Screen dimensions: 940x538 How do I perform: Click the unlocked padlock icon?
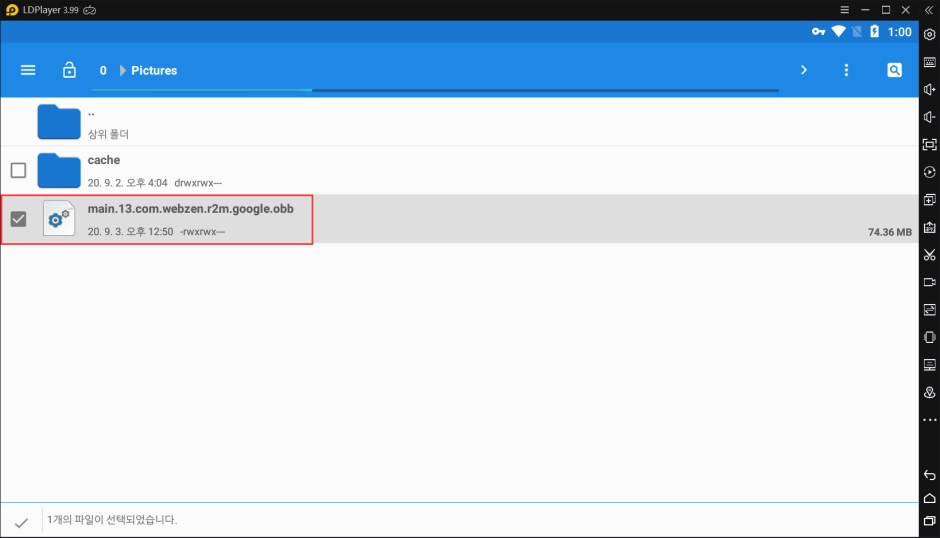tap(69, 70)
